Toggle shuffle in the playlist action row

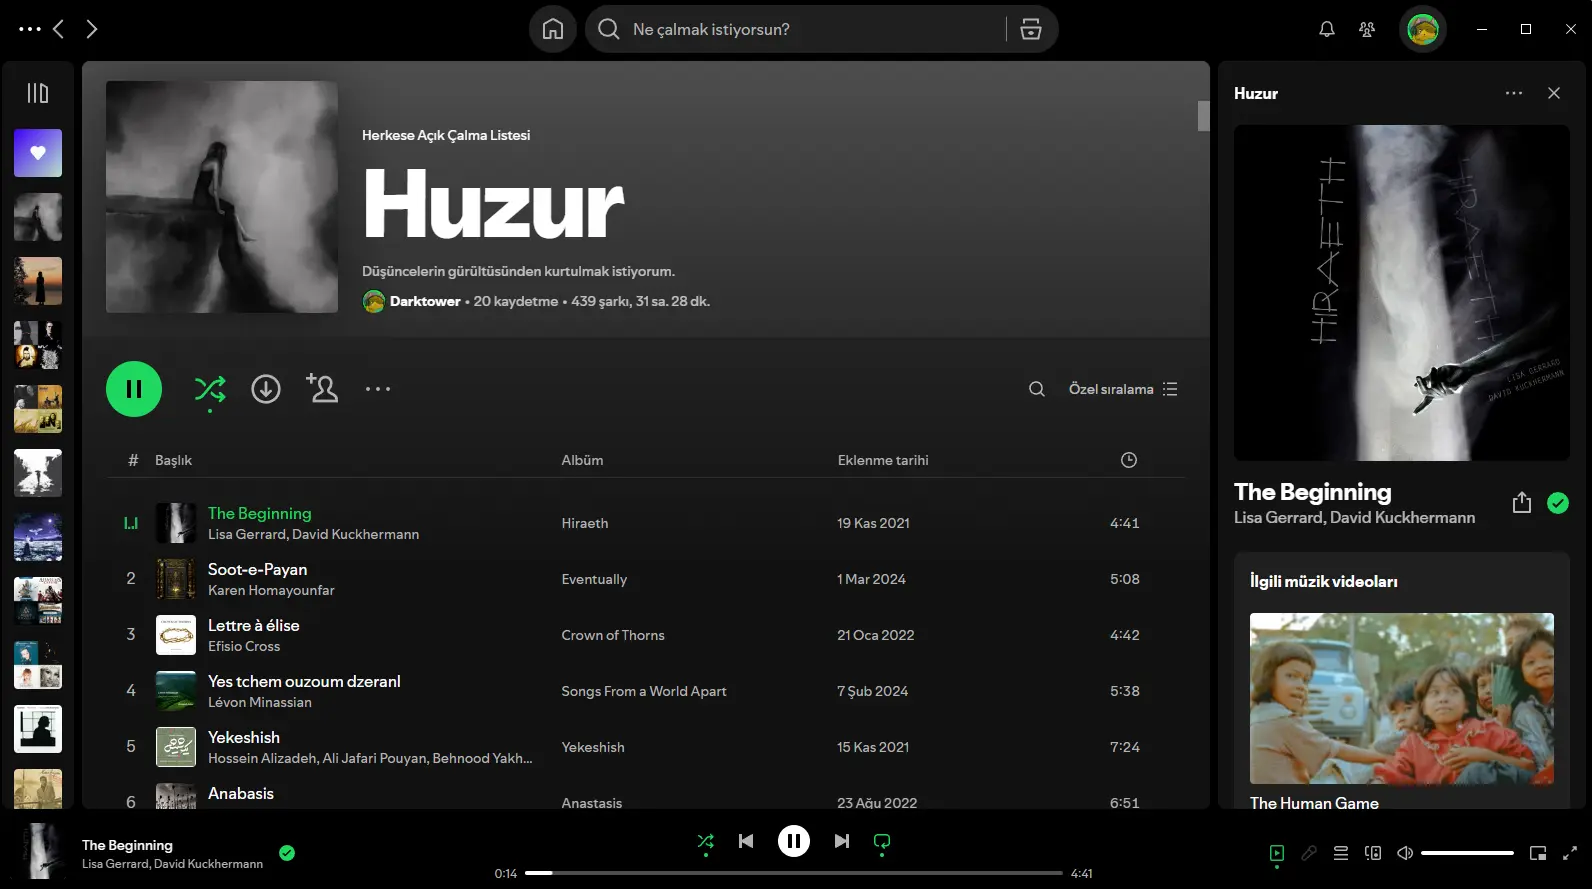(x=210, y=389)
